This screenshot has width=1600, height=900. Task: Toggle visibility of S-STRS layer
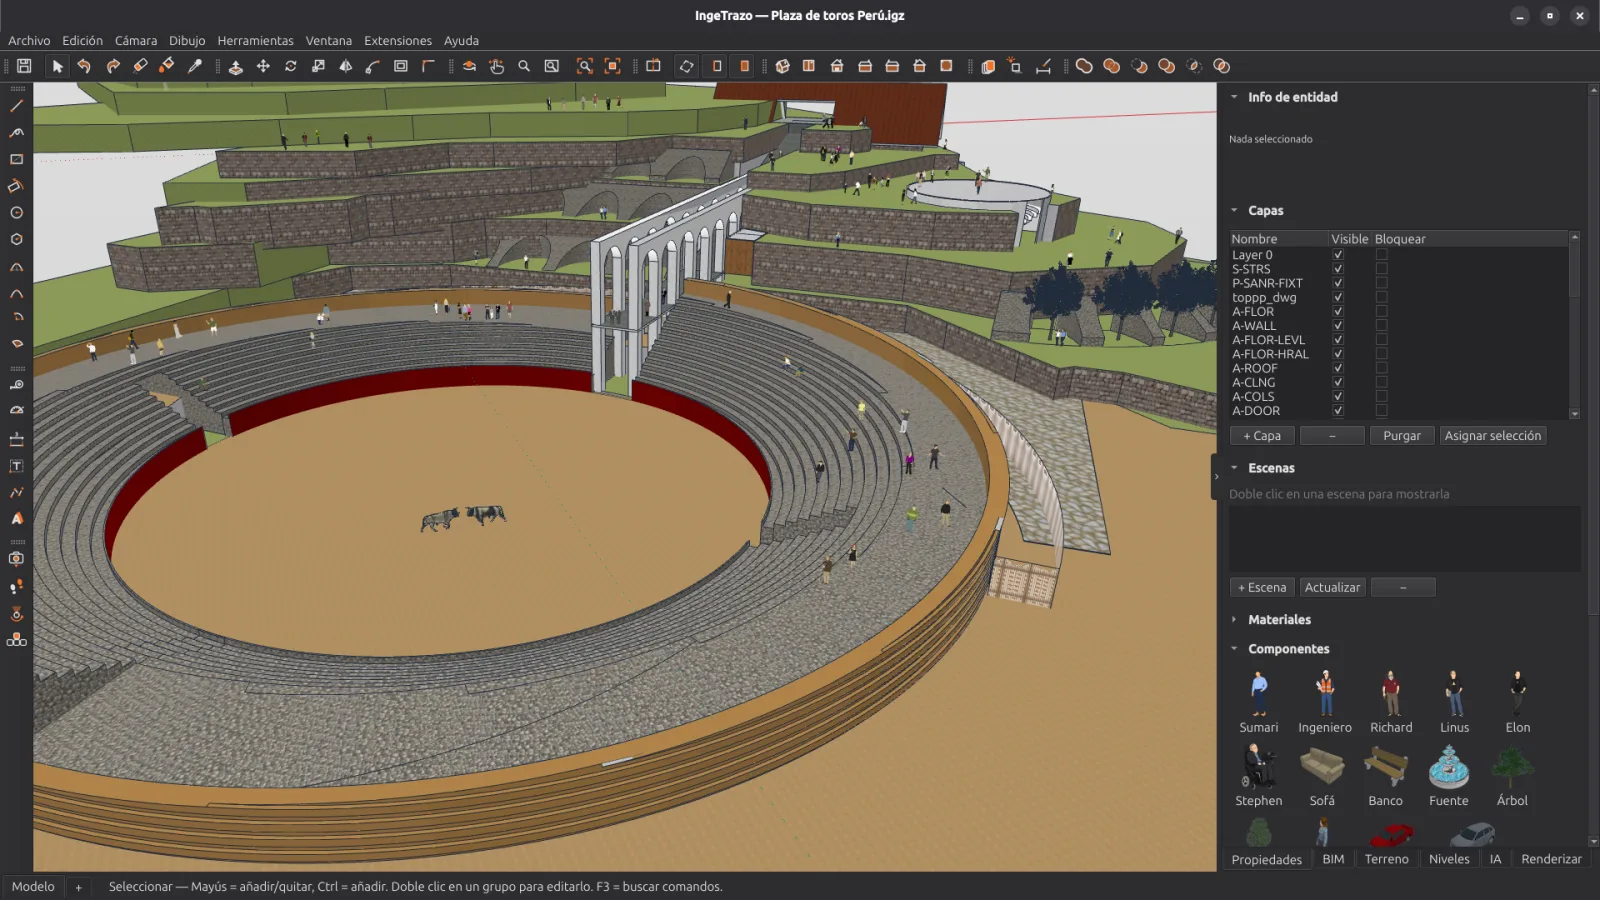pos(1338,269)
